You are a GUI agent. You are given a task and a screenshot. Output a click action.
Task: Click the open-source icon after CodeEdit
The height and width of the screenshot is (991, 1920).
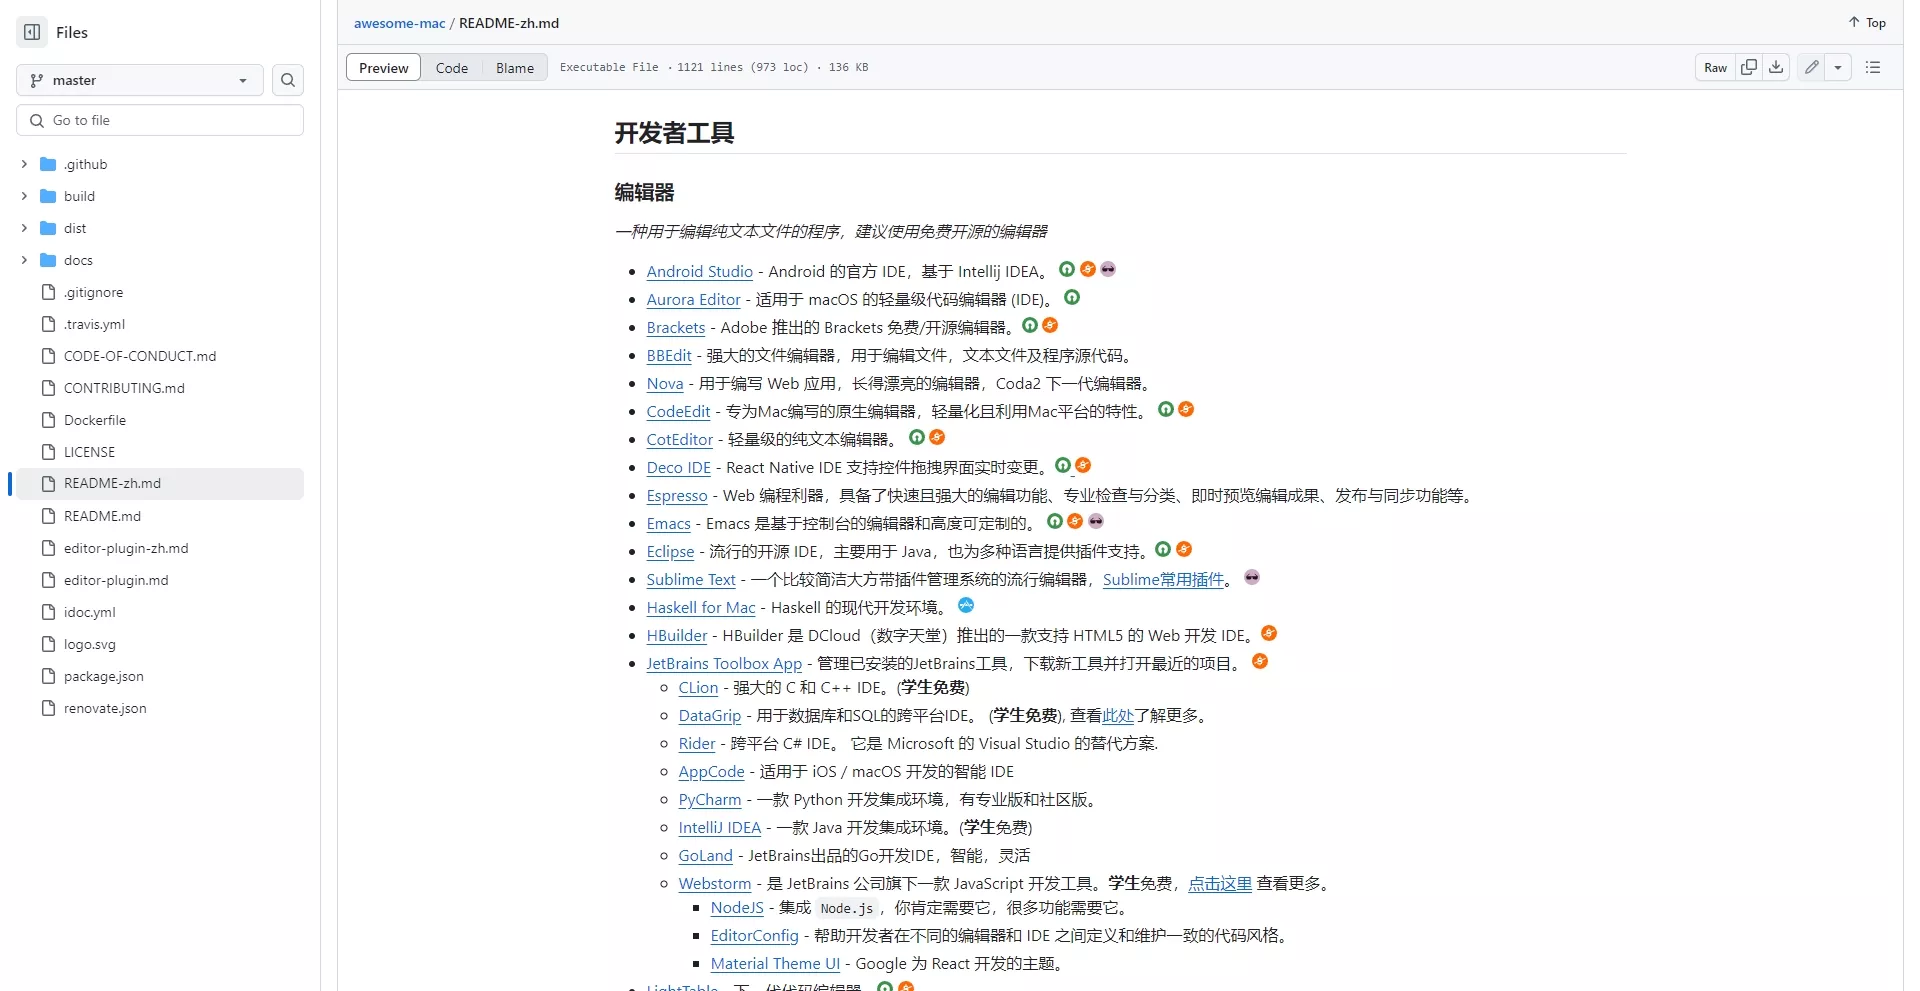coord(1166,409)
